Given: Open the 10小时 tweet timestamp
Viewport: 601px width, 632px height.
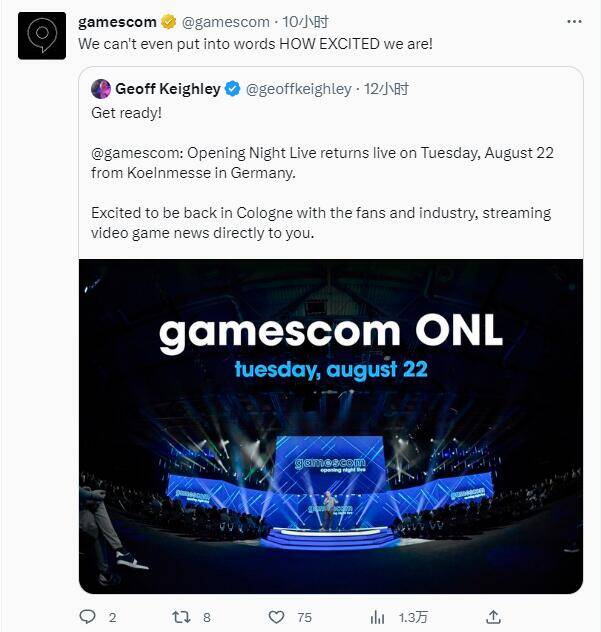Looking at the screenshot, I should 306,22.
